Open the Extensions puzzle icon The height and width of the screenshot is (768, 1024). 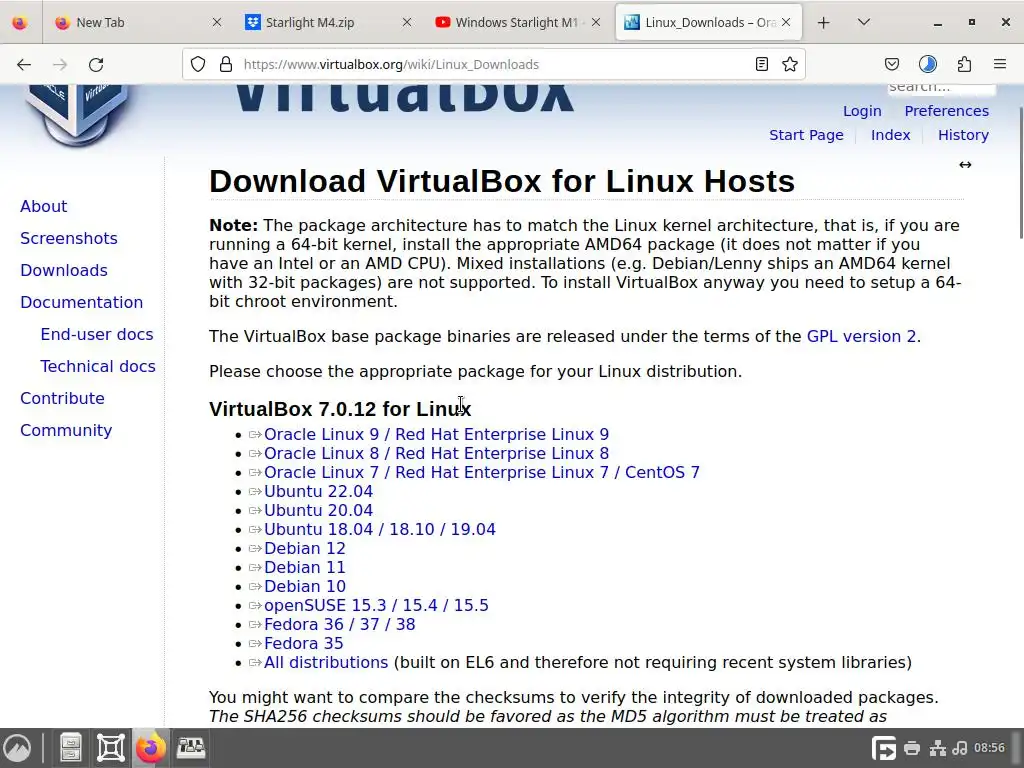965,64
